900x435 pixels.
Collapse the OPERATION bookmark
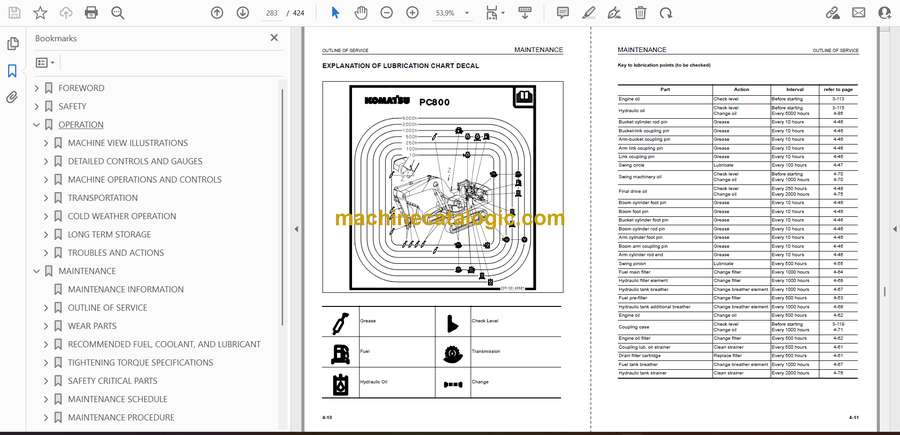(37, 125)
